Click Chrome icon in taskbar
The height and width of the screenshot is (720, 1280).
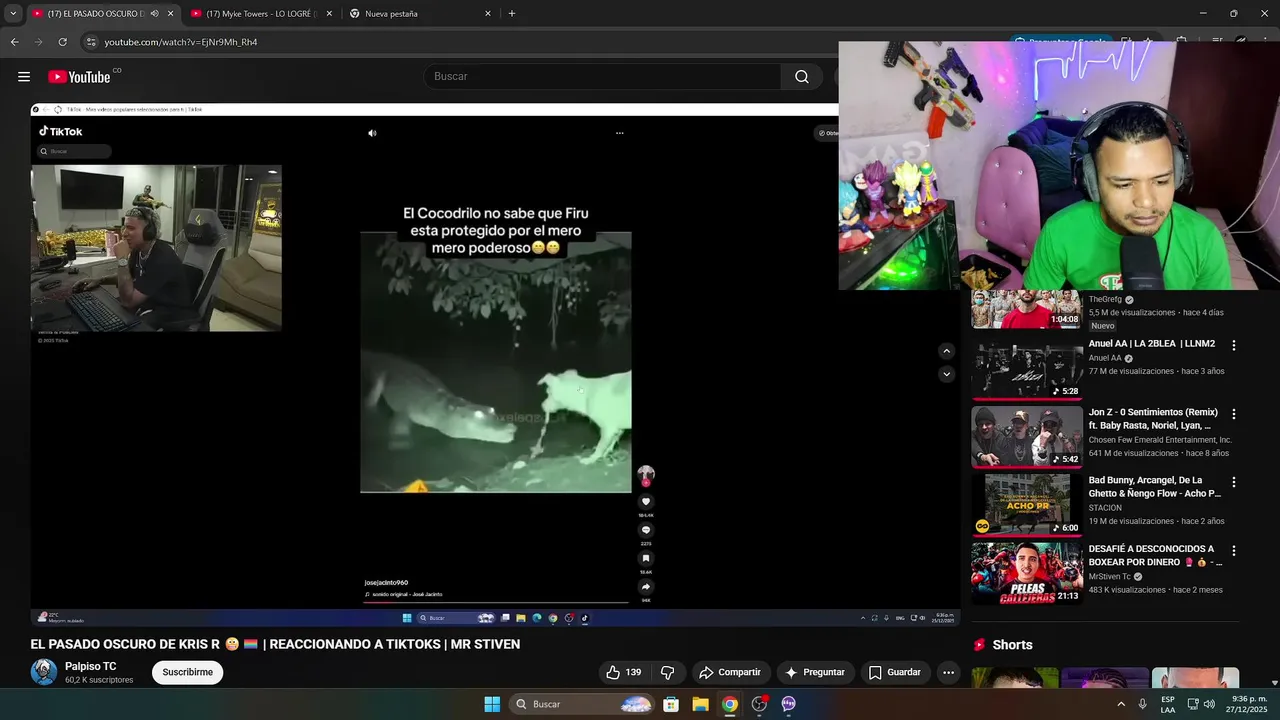pyautogui.click(x=730, y=704)
